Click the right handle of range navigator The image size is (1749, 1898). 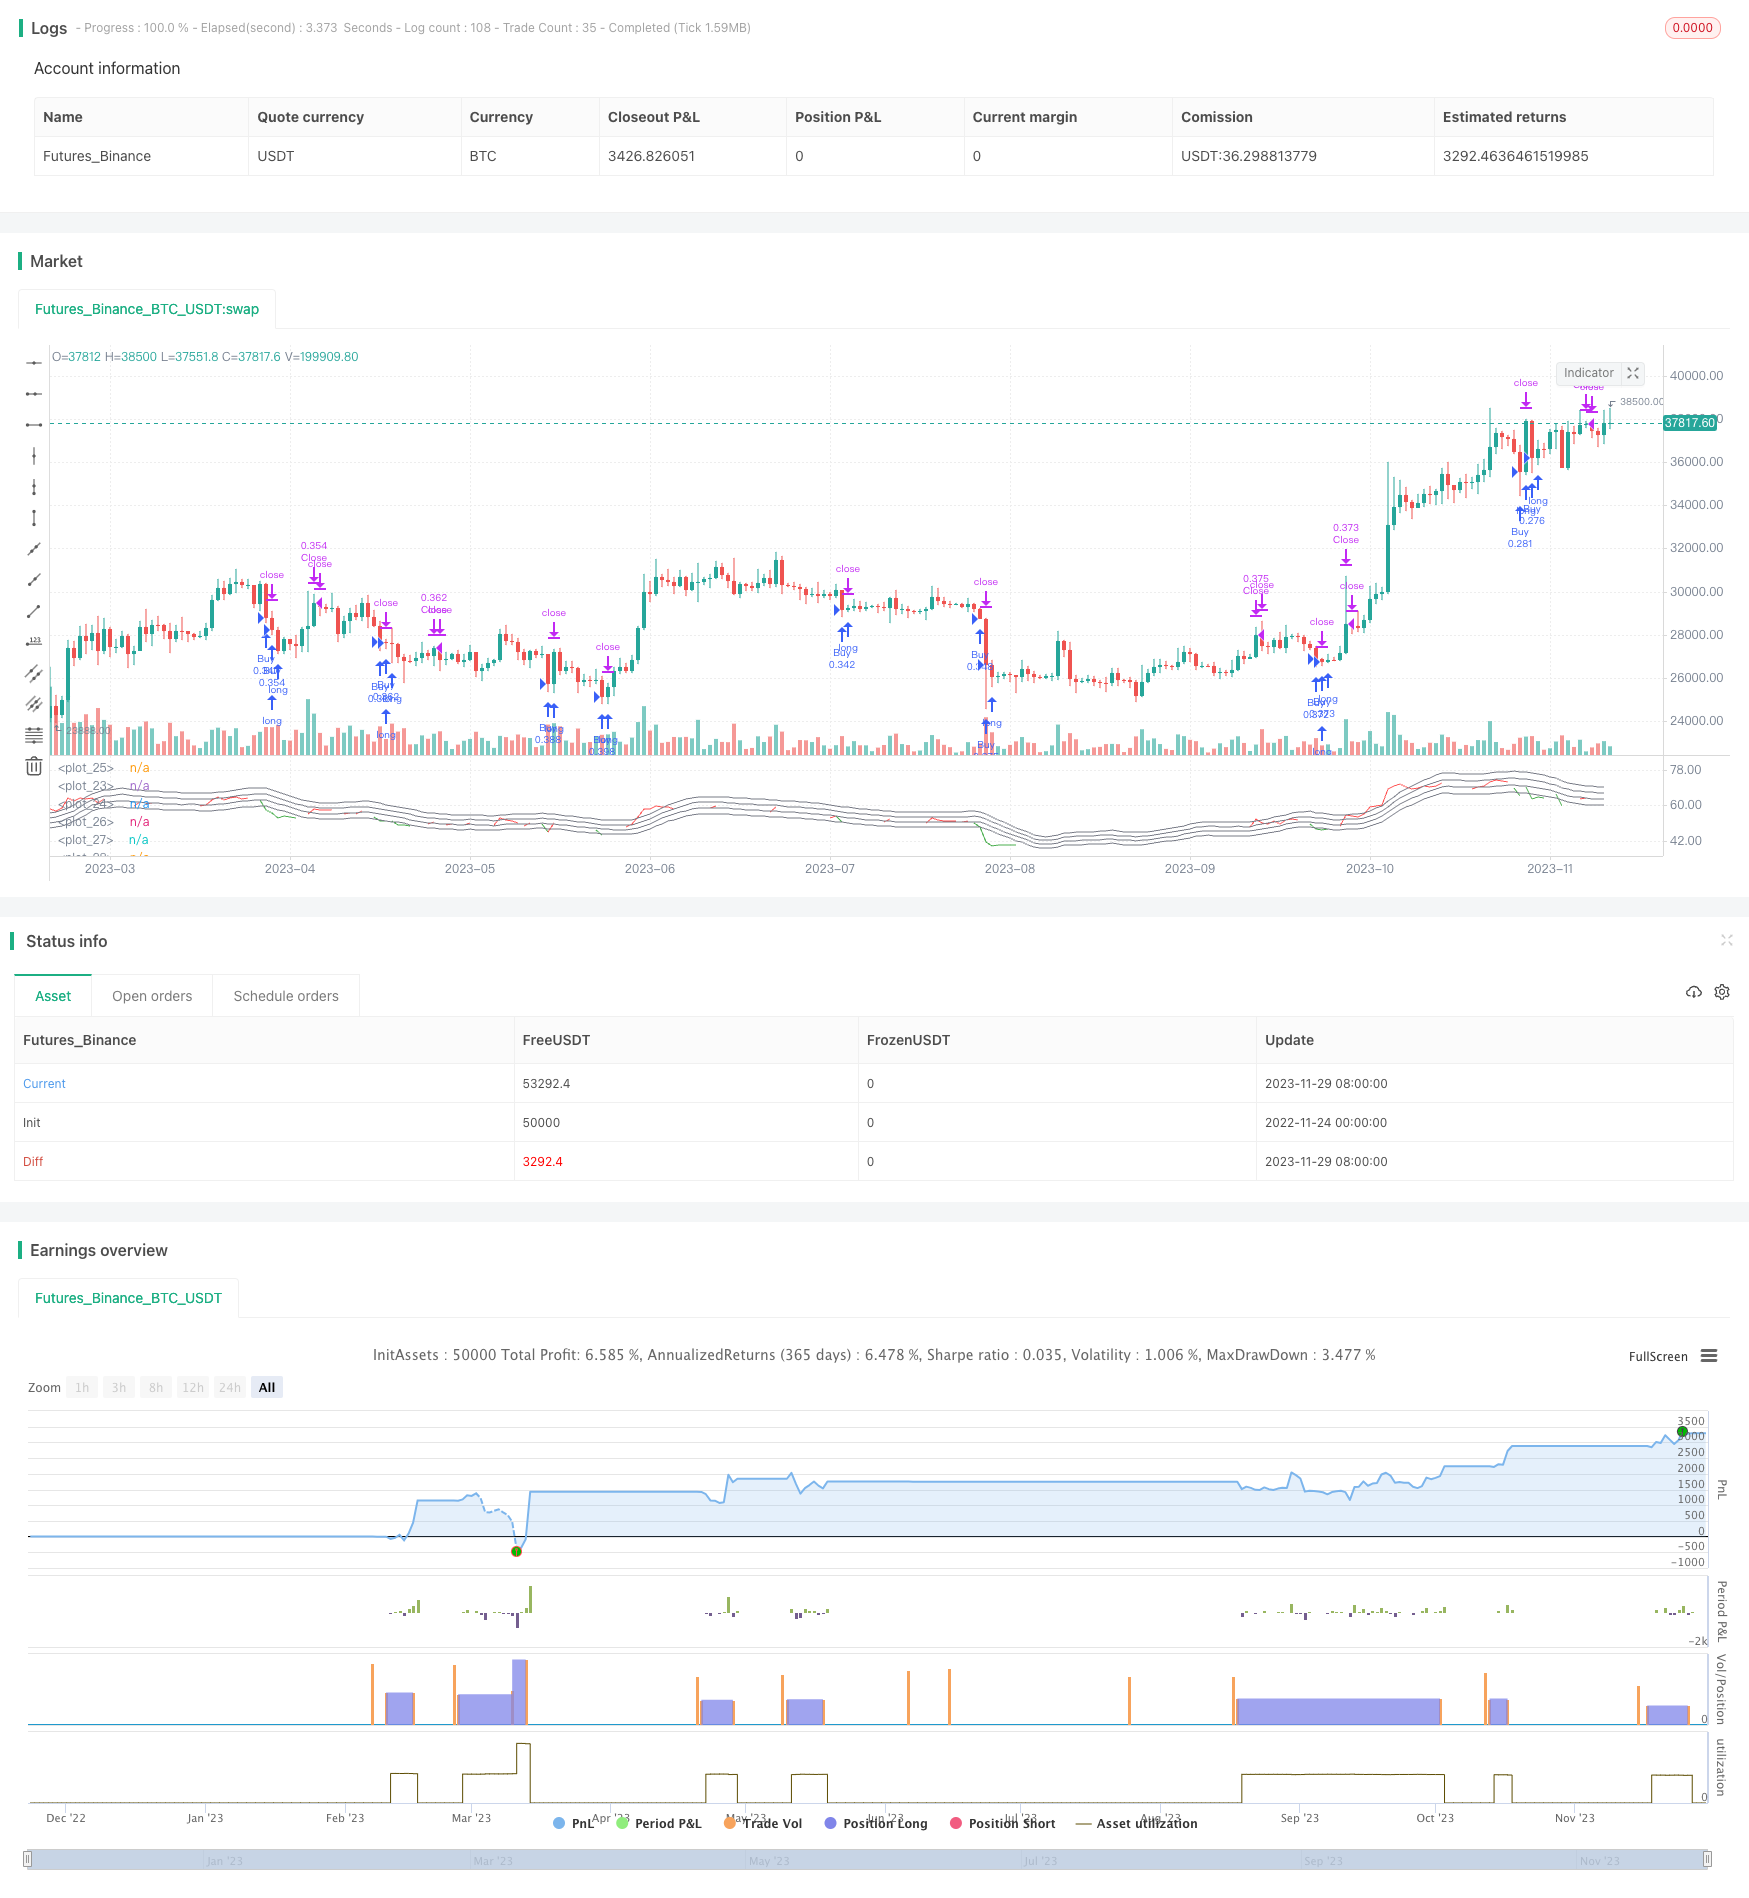point(1707,1860)
